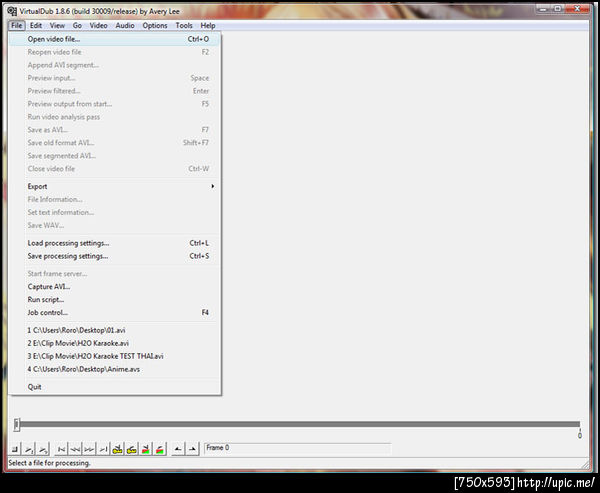Screen dimensions: 600x493
Task: Click the Play input button
Action: (x=29, y=449)
